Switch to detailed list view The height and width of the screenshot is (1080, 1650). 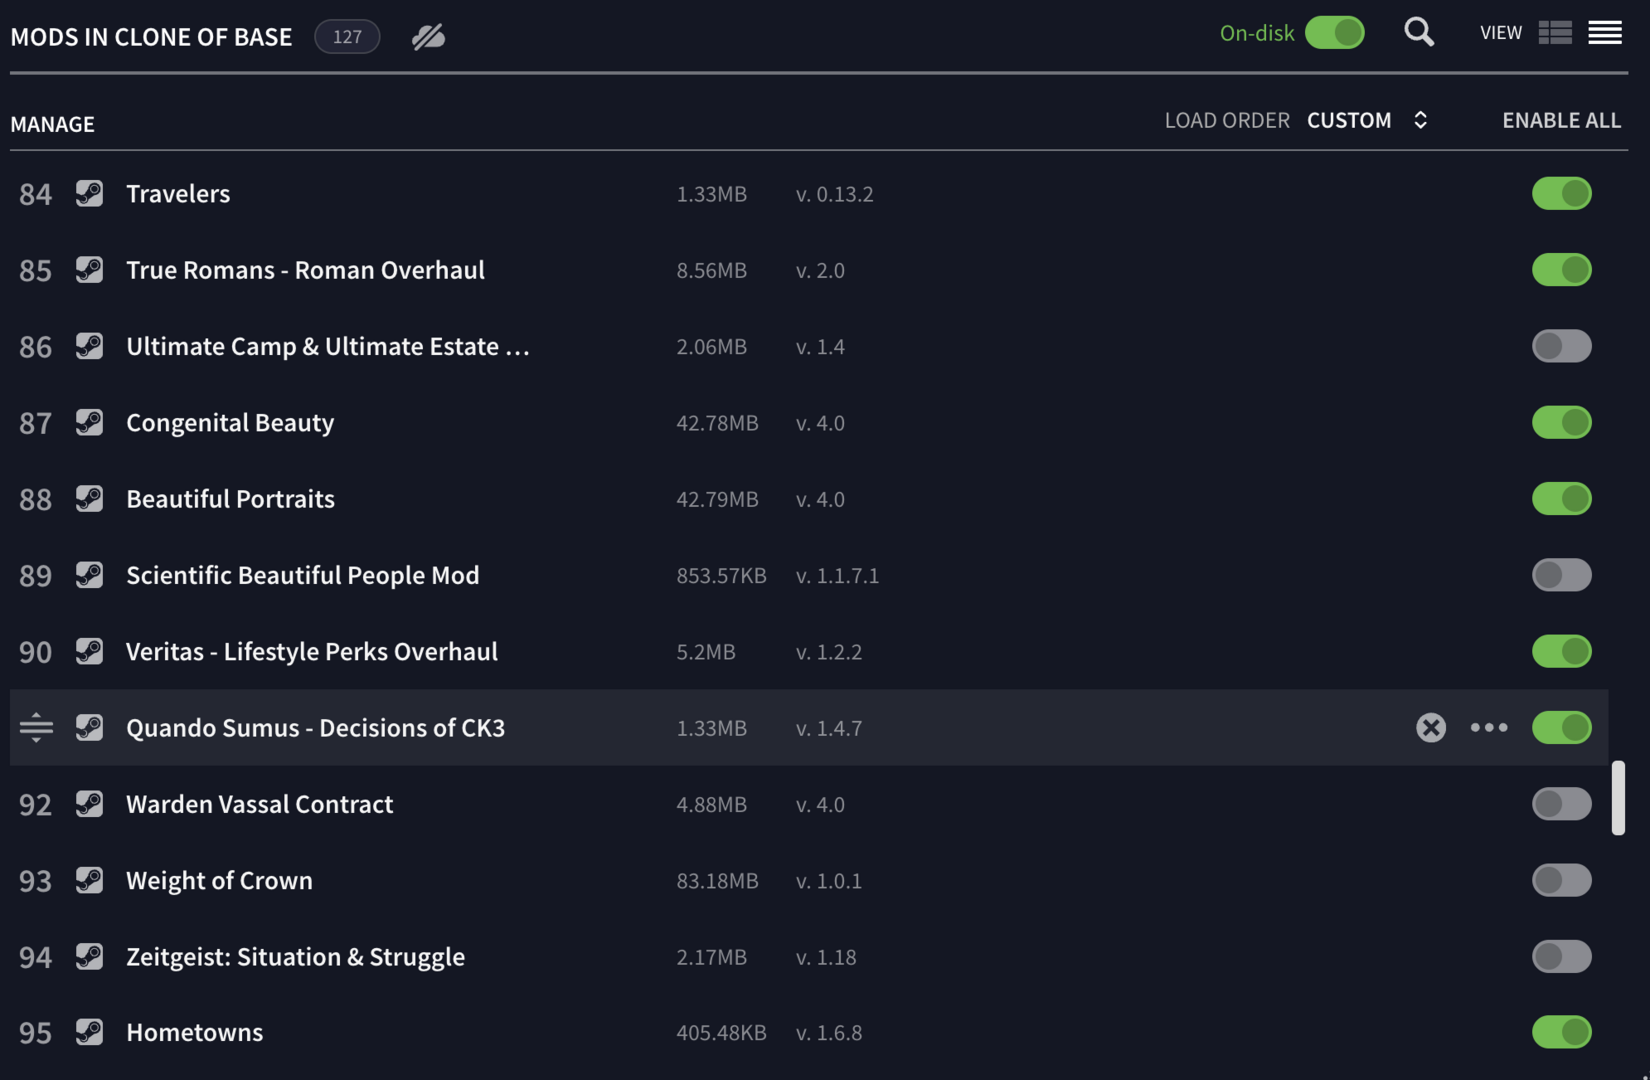(1555, 33)
